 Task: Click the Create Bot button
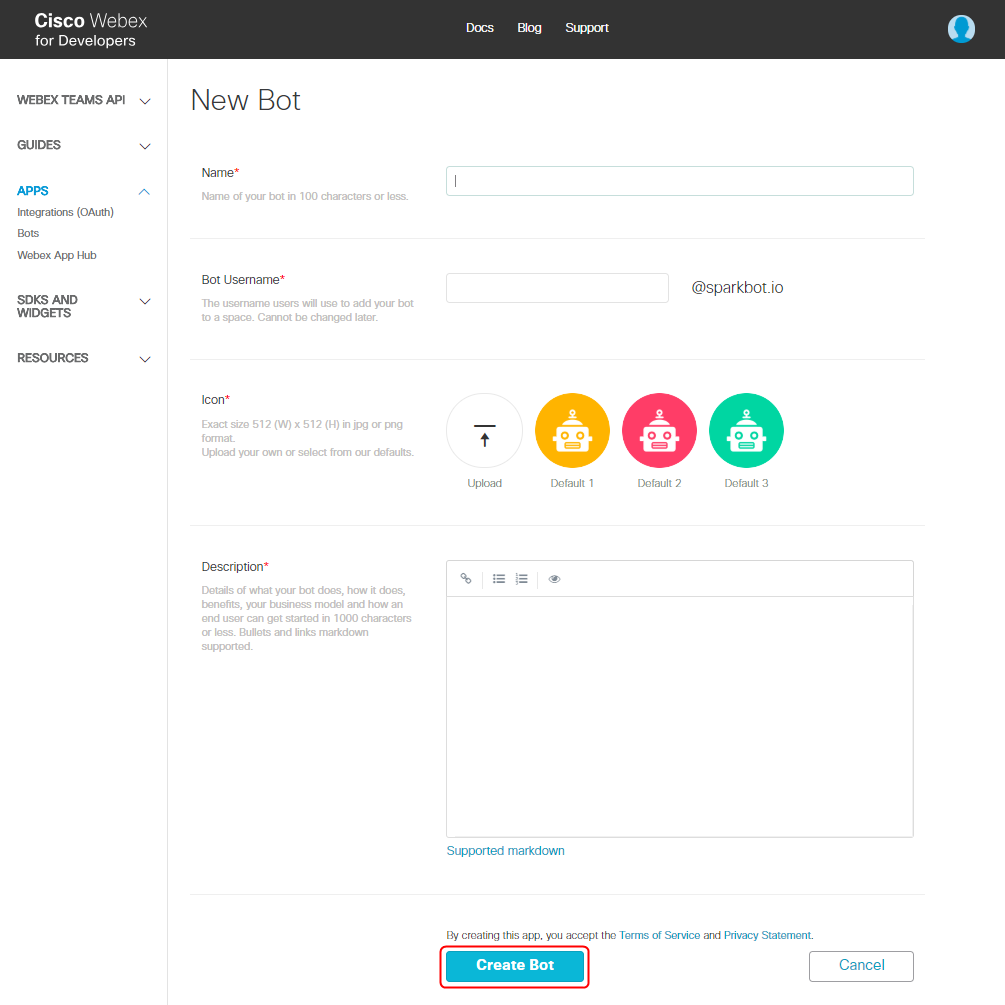pos(515,966)
